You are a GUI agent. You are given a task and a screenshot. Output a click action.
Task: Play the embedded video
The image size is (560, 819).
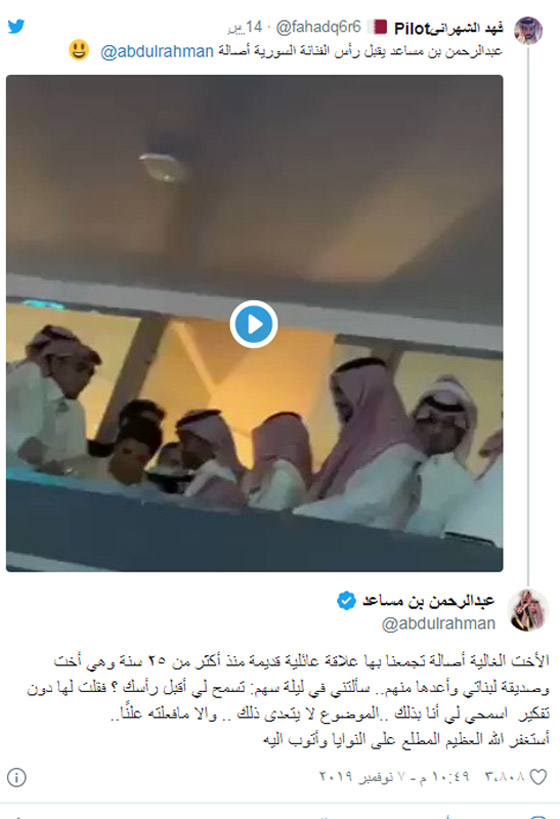click(x=254, y=324)
